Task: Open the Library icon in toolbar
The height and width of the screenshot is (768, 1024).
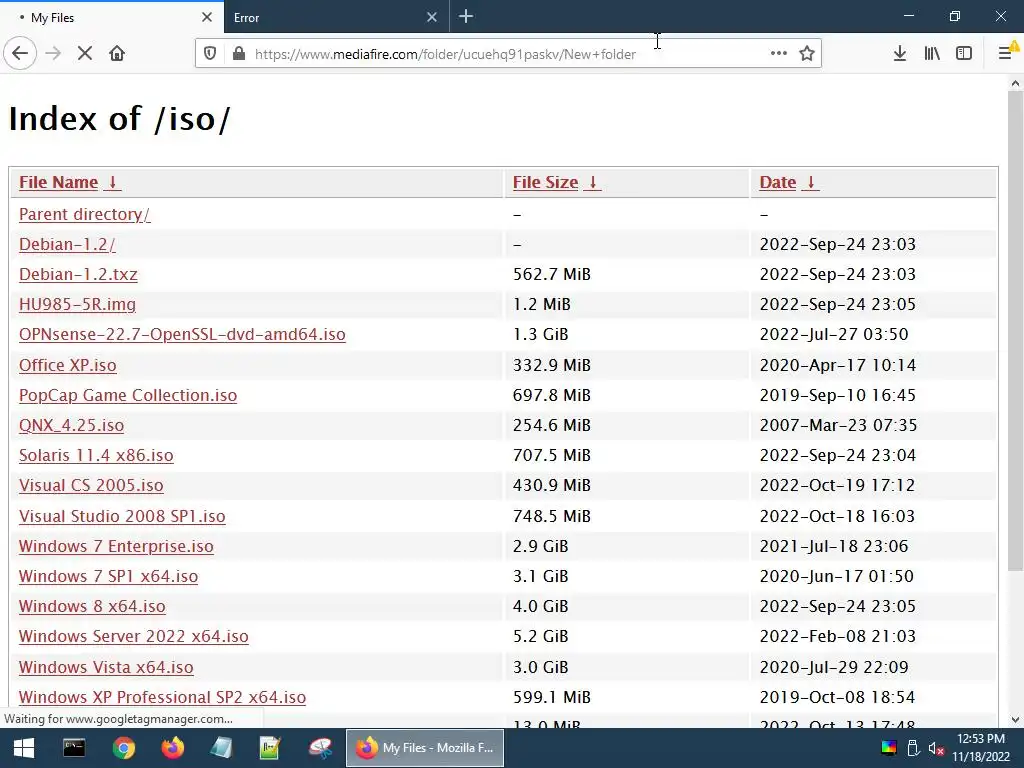Action: click(x=932, y=54)
